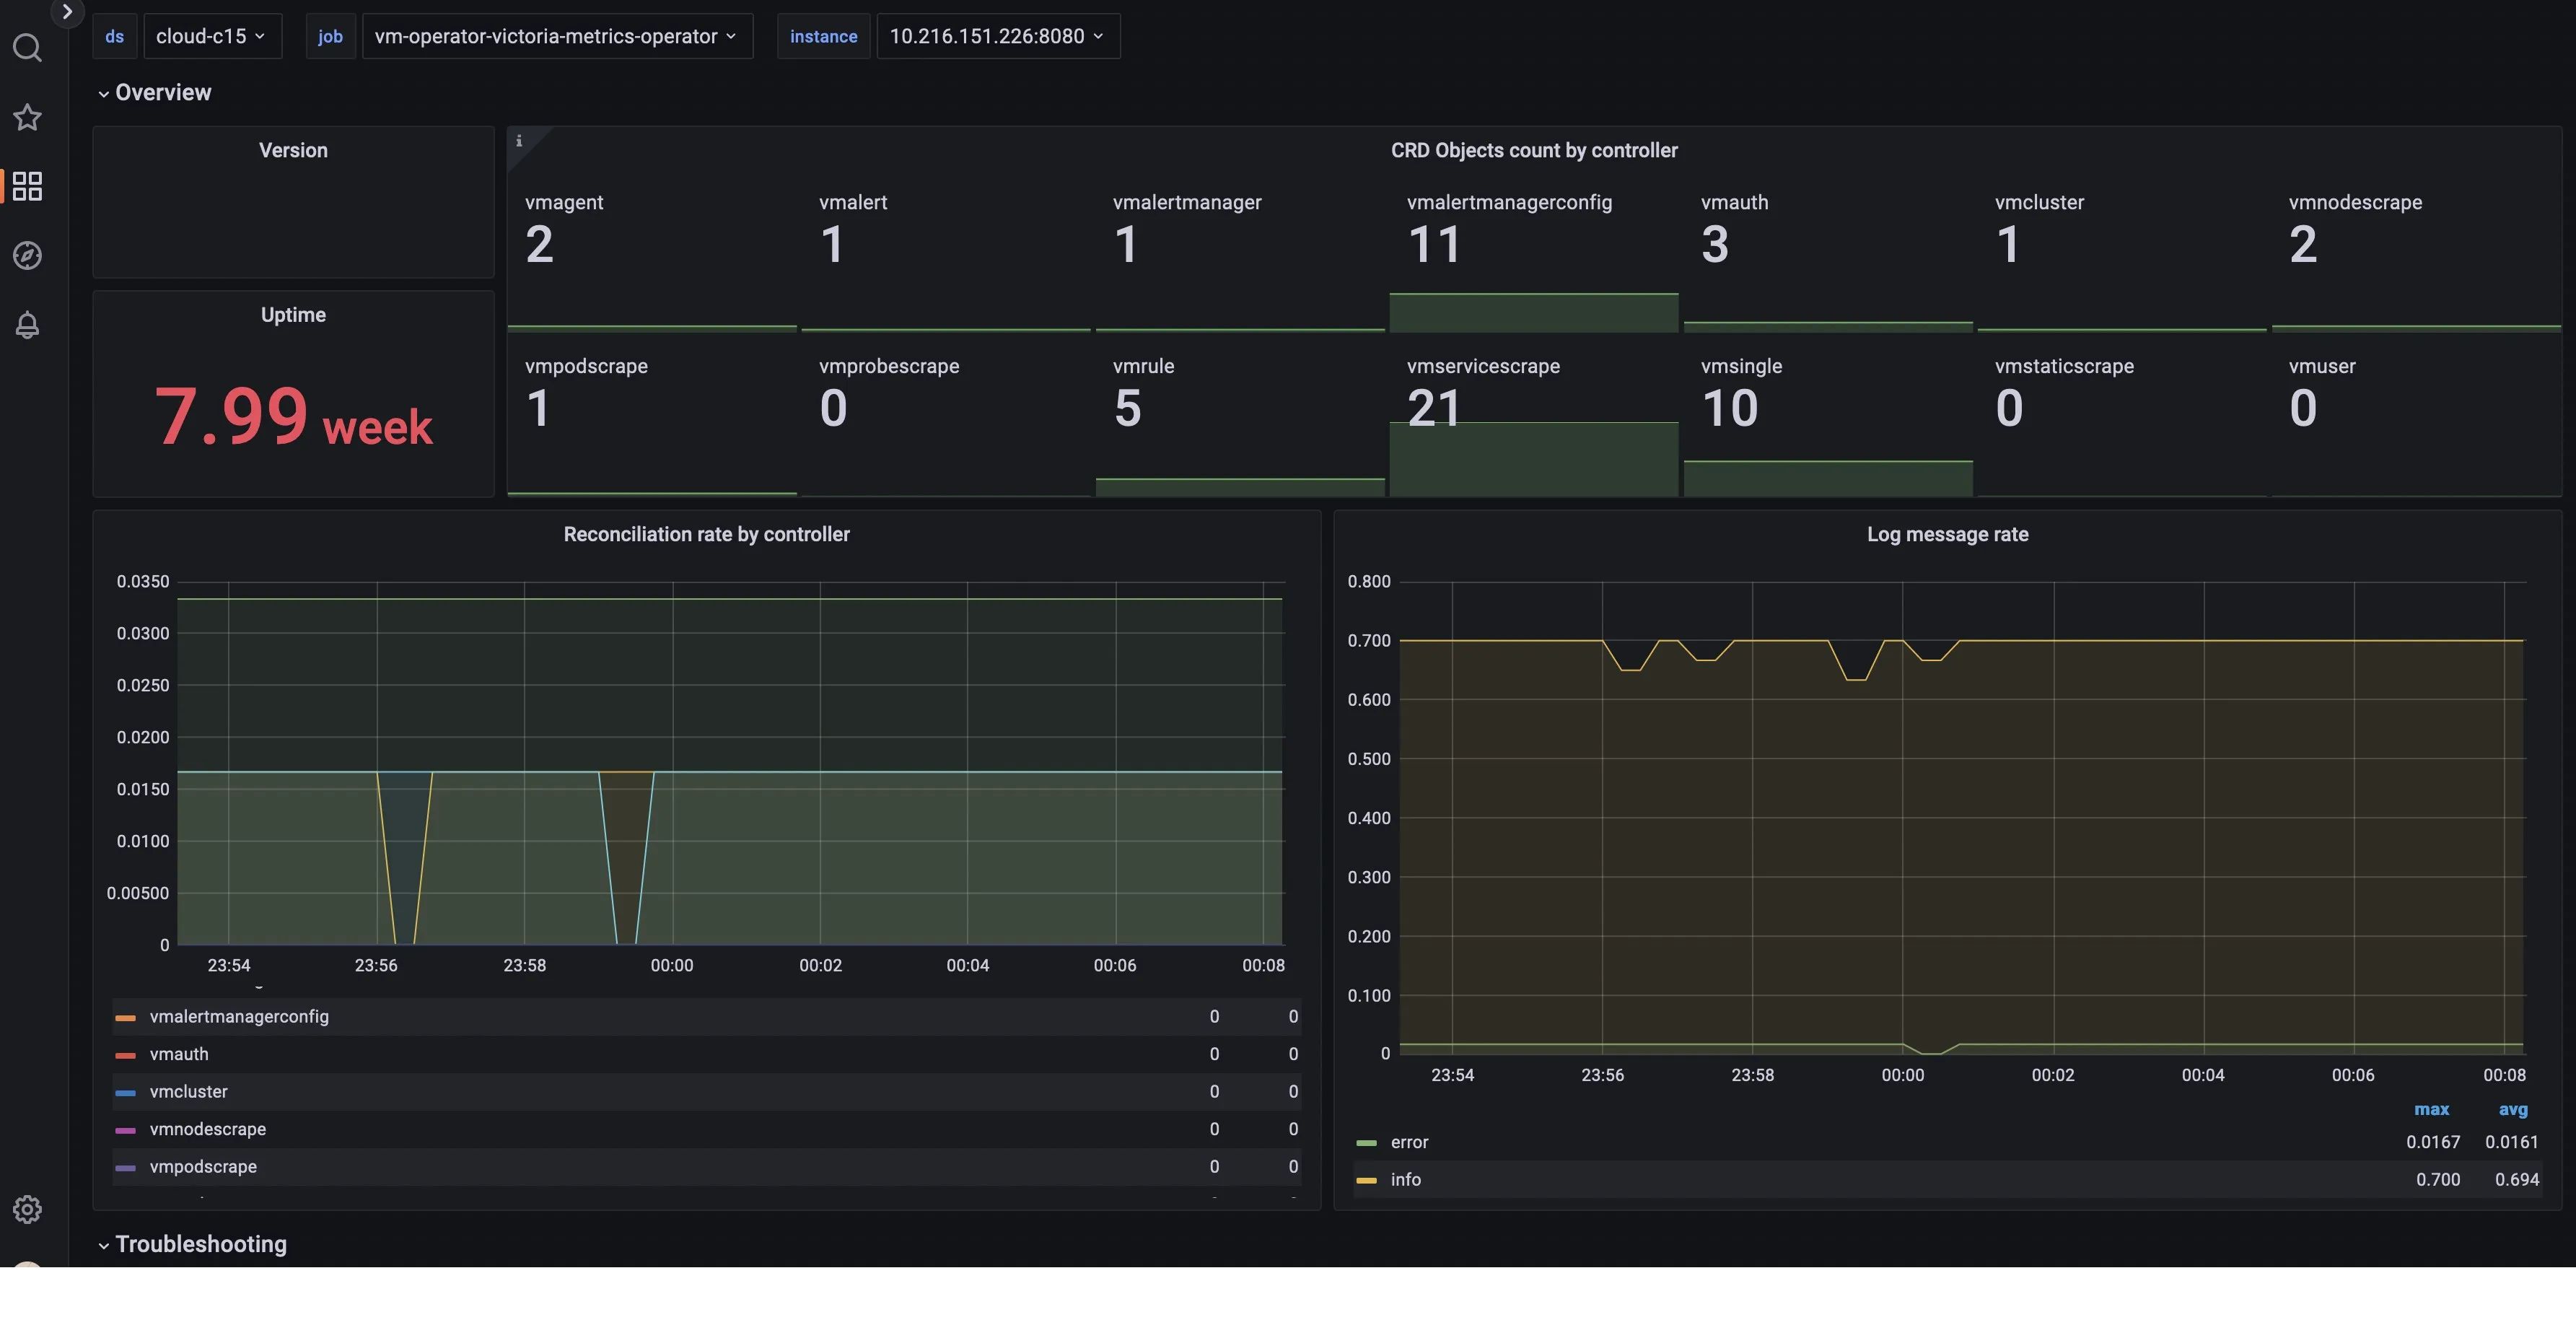2576x1325 pixels.
Task: Open the instance 10.216.151.226:8080 dropdown
Action: point(997,36)
